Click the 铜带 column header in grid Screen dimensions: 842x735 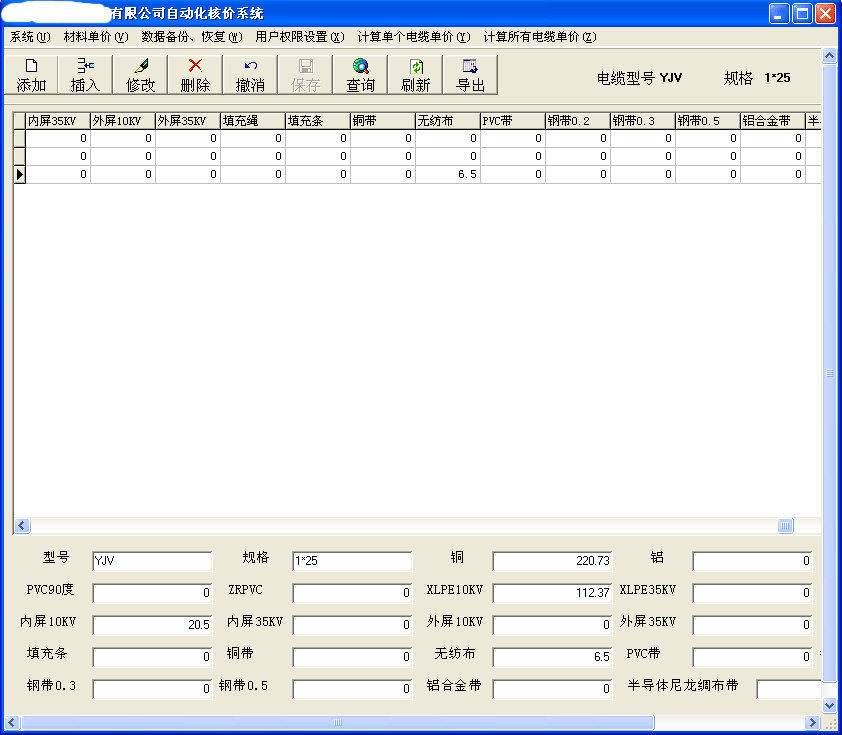382,121
